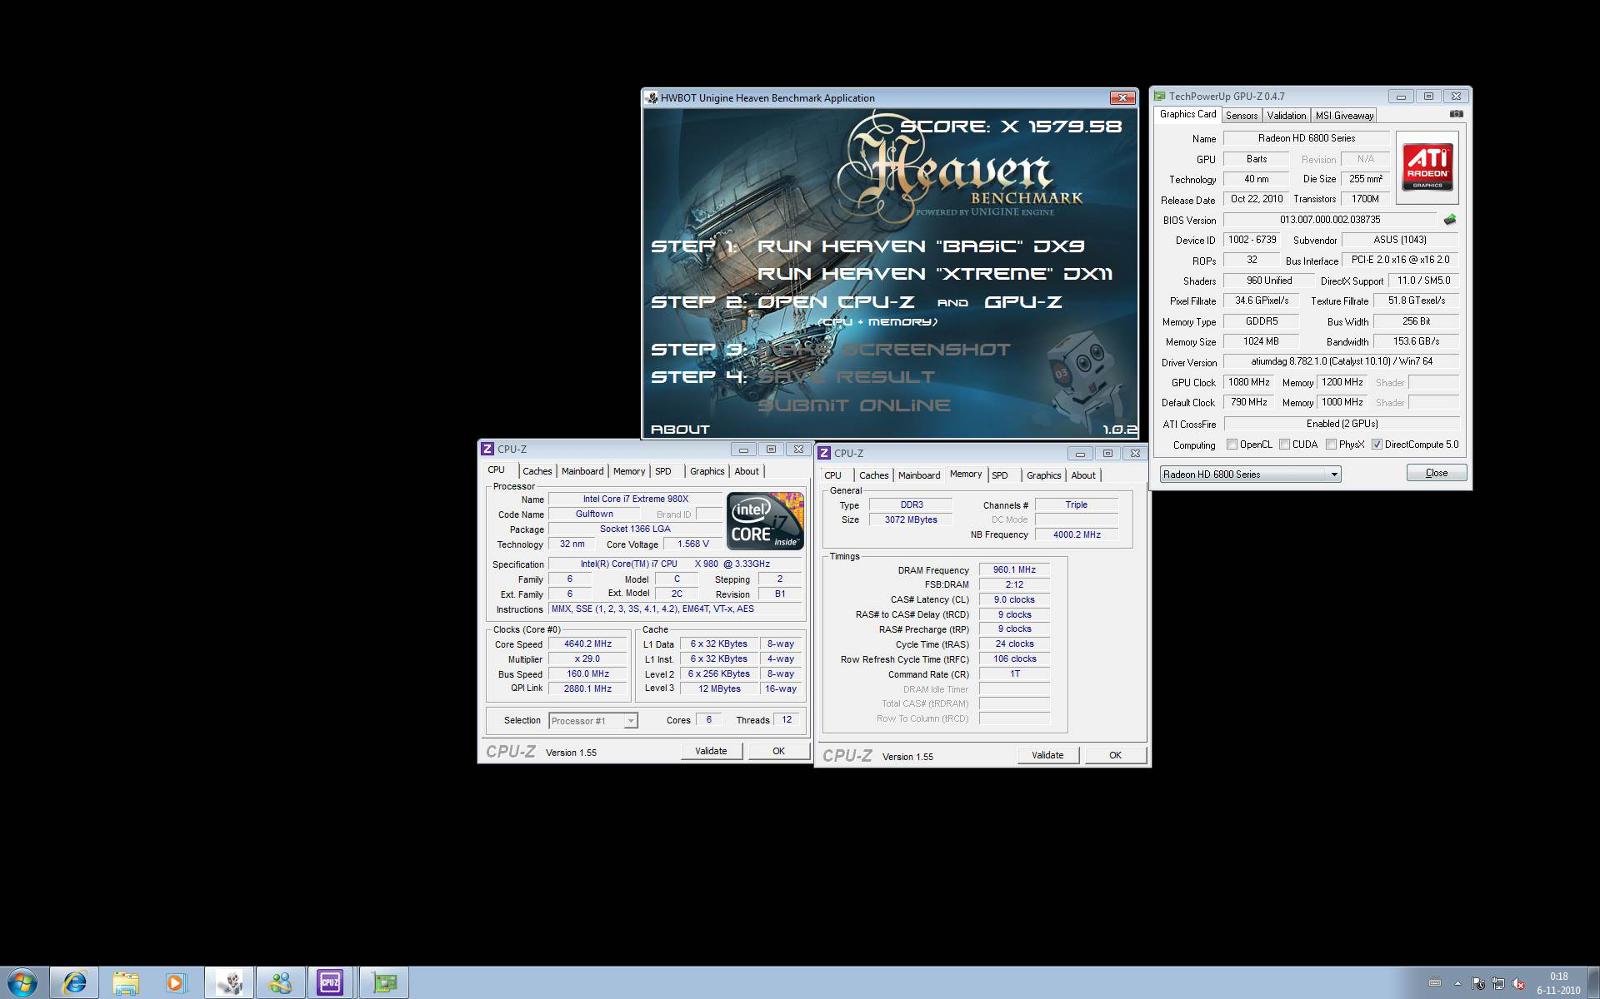Show hidden tray icons arrow
This screenshot has width=1600, height=999.
tap(1457, 984)
